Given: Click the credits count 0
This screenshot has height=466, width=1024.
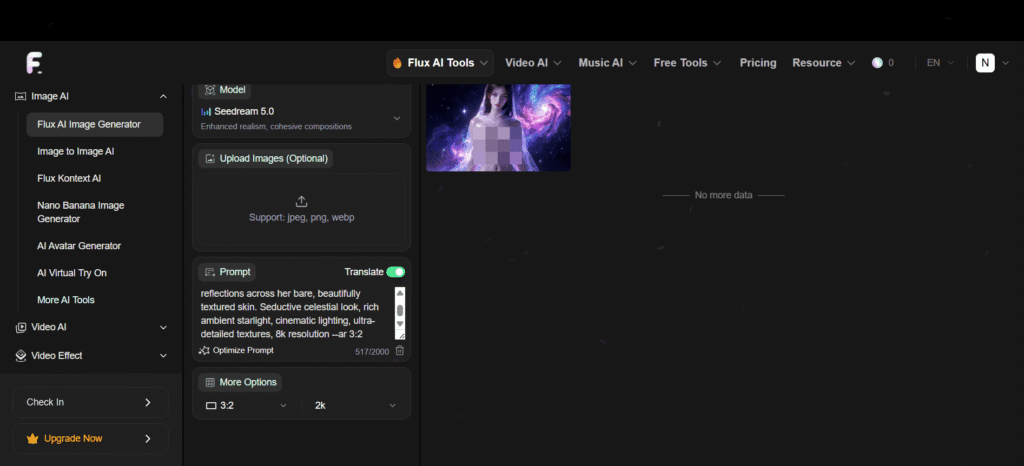Looking at the screenshot, I should [x=891, y=63].
